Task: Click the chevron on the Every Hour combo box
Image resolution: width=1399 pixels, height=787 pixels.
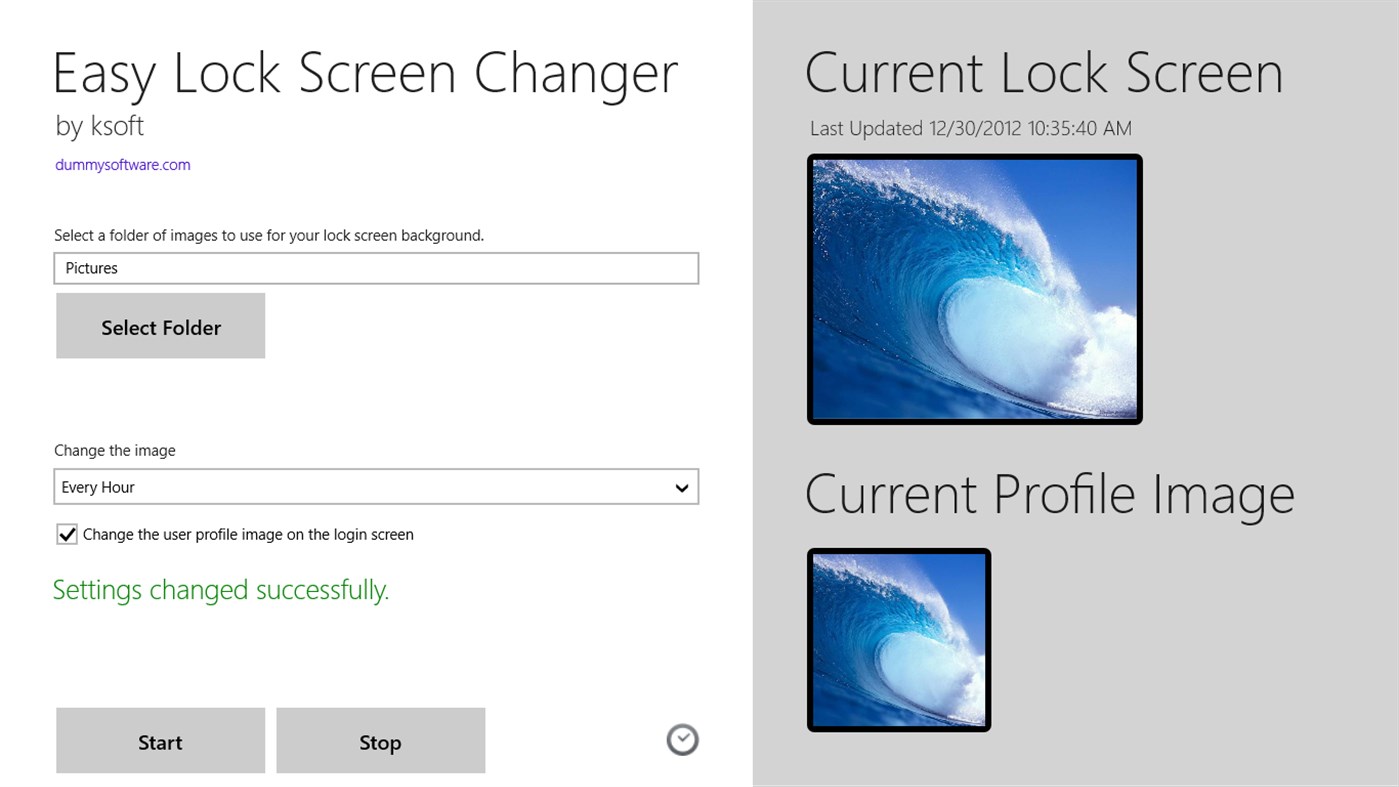Action: click(682, 487)
